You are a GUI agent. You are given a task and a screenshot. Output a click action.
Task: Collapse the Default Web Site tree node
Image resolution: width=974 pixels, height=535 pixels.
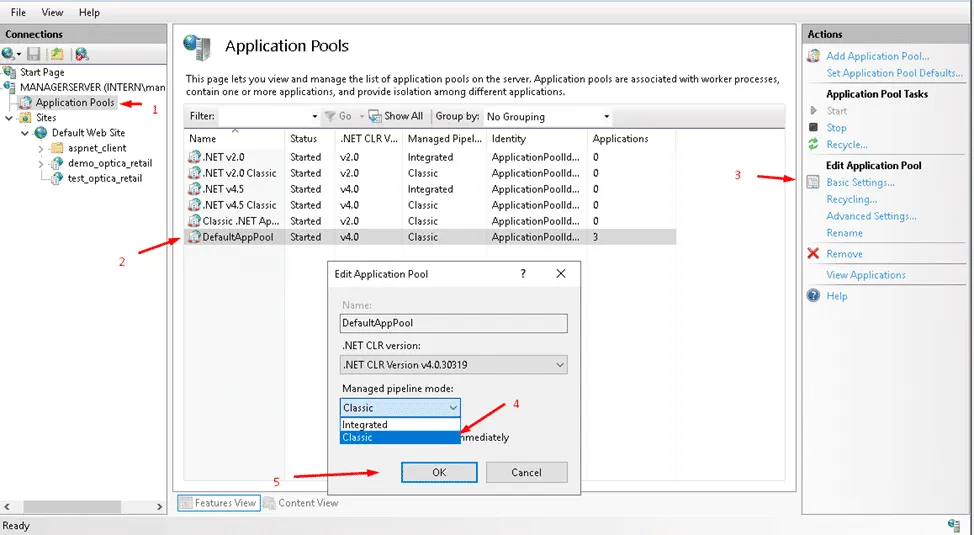click(x=25, y=132)
